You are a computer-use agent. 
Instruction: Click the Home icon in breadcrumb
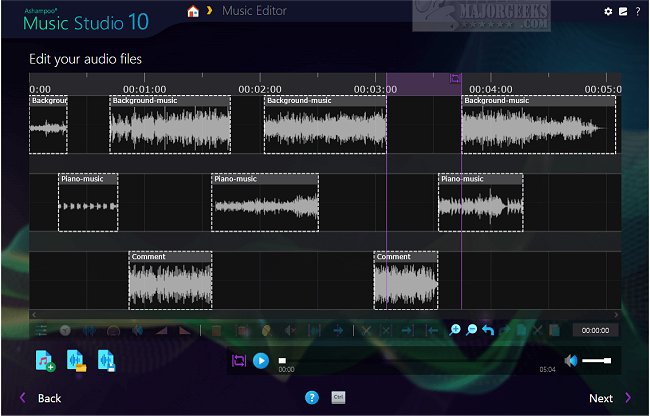click(x=192, y=11)
